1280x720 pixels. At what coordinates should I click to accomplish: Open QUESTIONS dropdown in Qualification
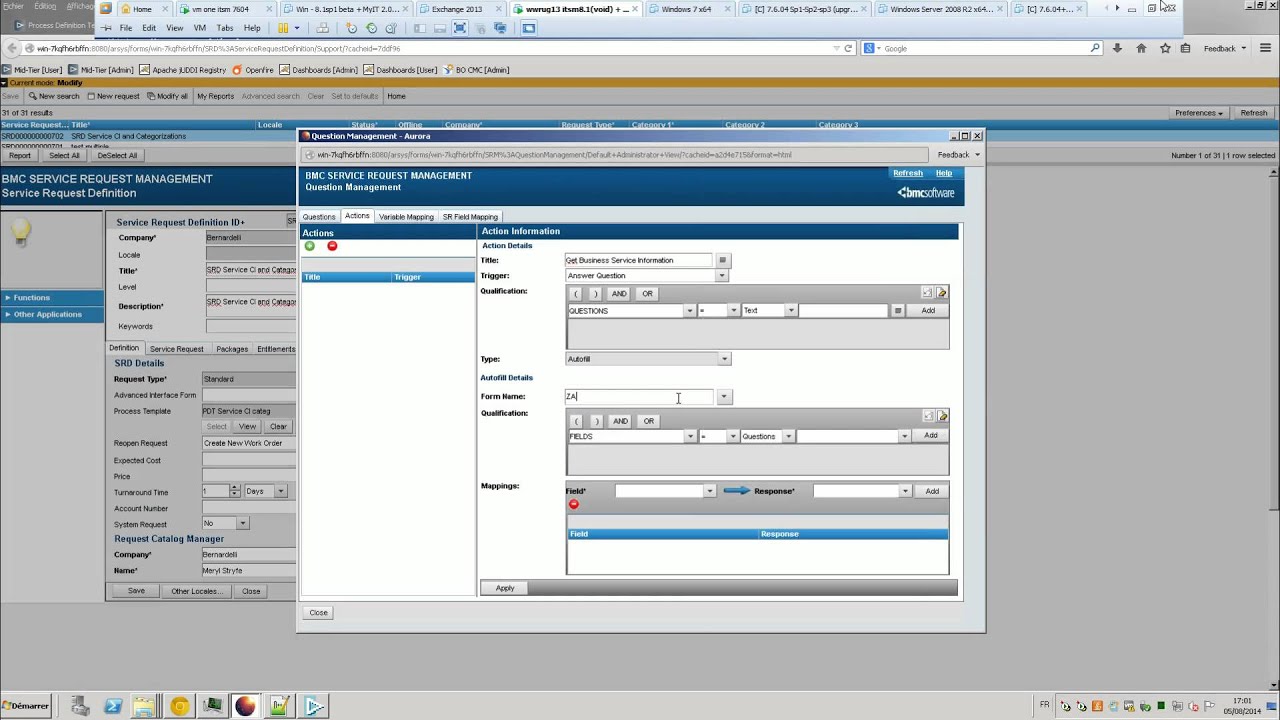(689, 311)
